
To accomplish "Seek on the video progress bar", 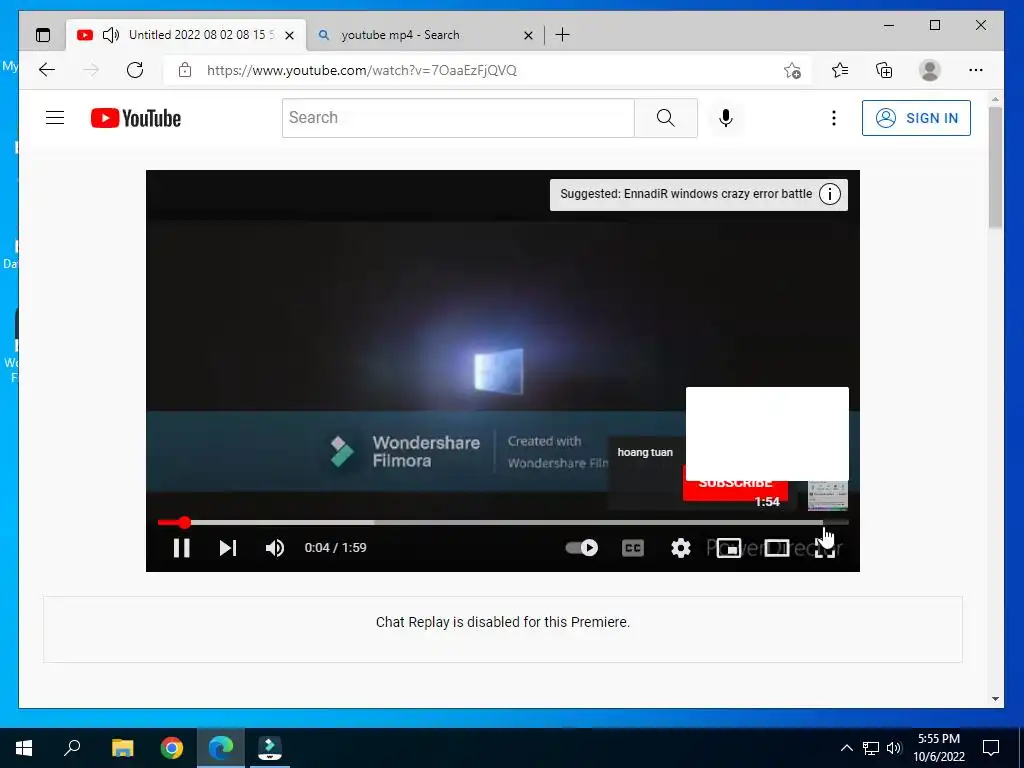I will 503,522.
